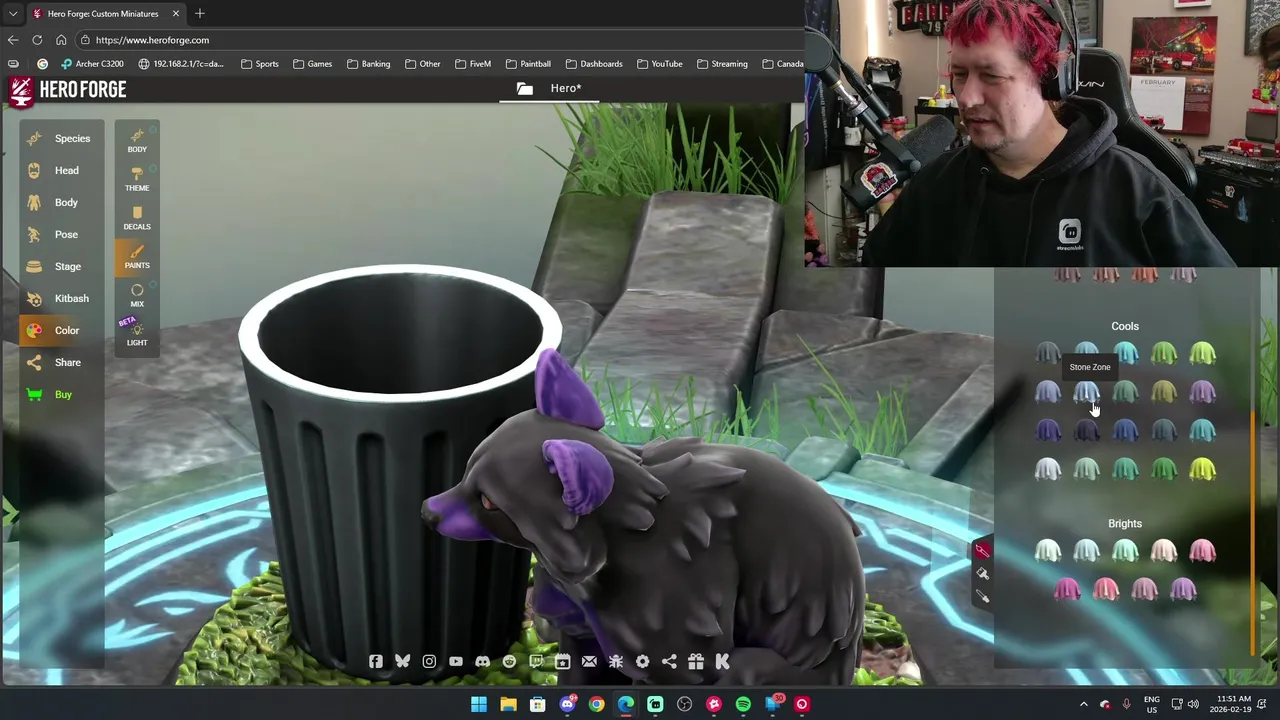Viewport: 1280px width, 720px height.
Task: Open the Discord link icon
Action: [482, 661]
